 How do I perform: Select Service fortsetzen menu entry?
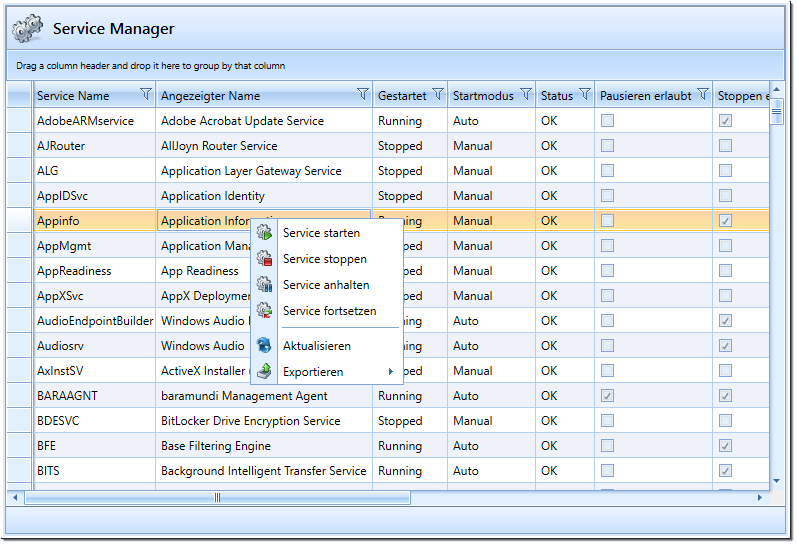[328, 311]
